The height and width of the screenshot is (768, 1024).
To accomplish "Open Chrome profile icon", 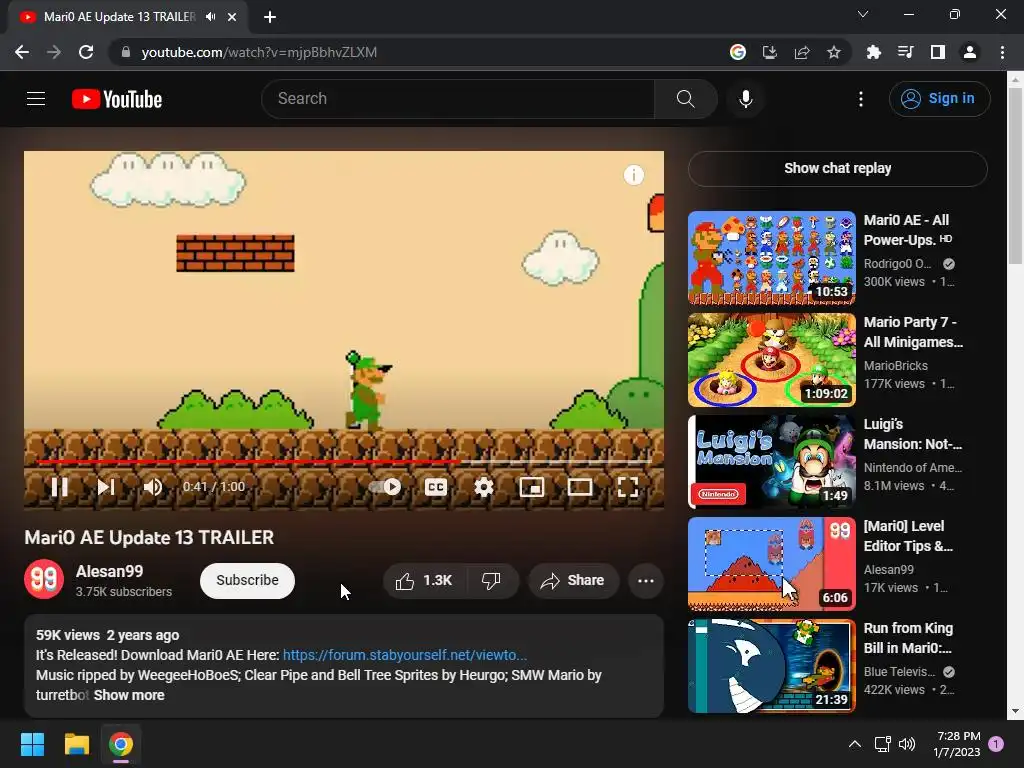I will [970, 52].
